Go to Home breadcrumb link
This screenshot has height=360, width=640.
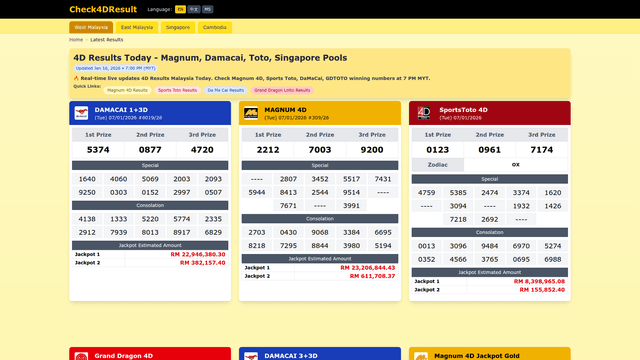76,40
